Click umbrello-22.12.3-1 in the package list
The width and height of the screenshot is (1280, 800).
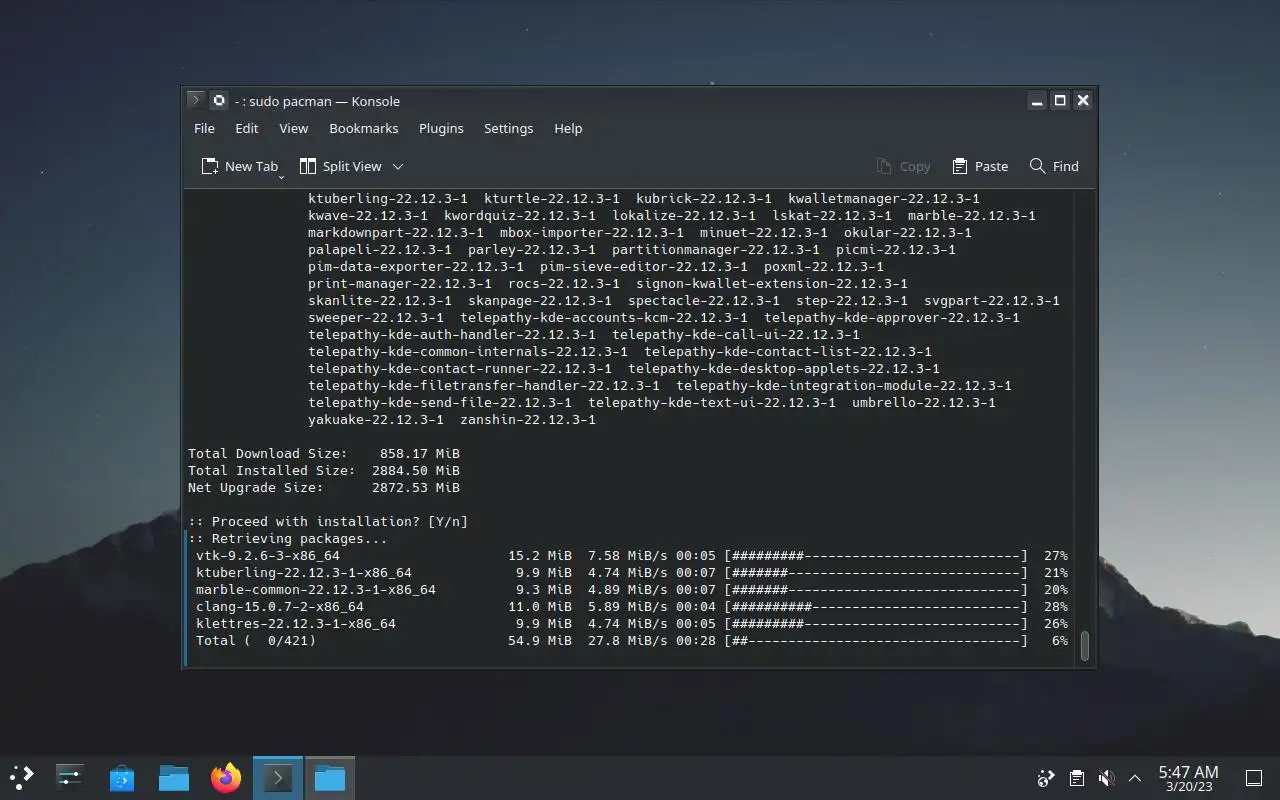(x=924, y=402)
